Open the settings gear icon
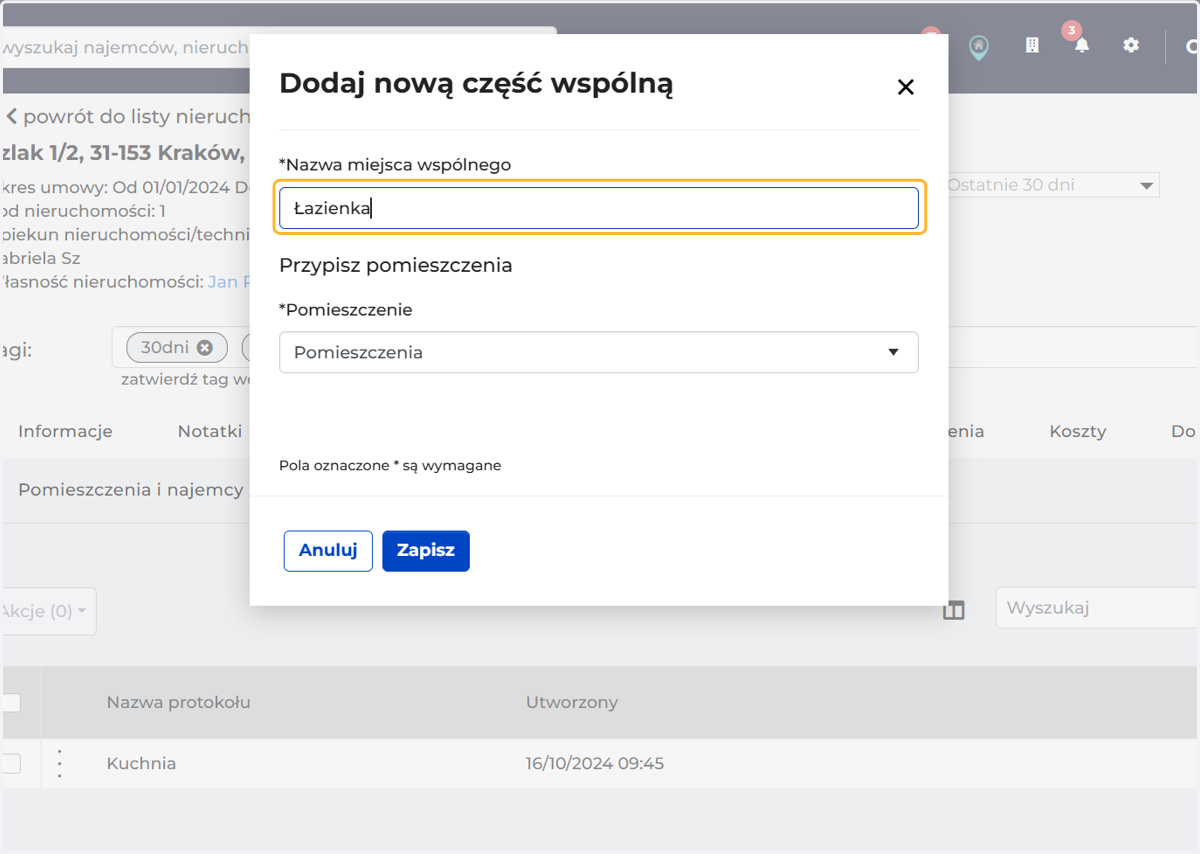The image size is (1200, 854). [1131, 45]
